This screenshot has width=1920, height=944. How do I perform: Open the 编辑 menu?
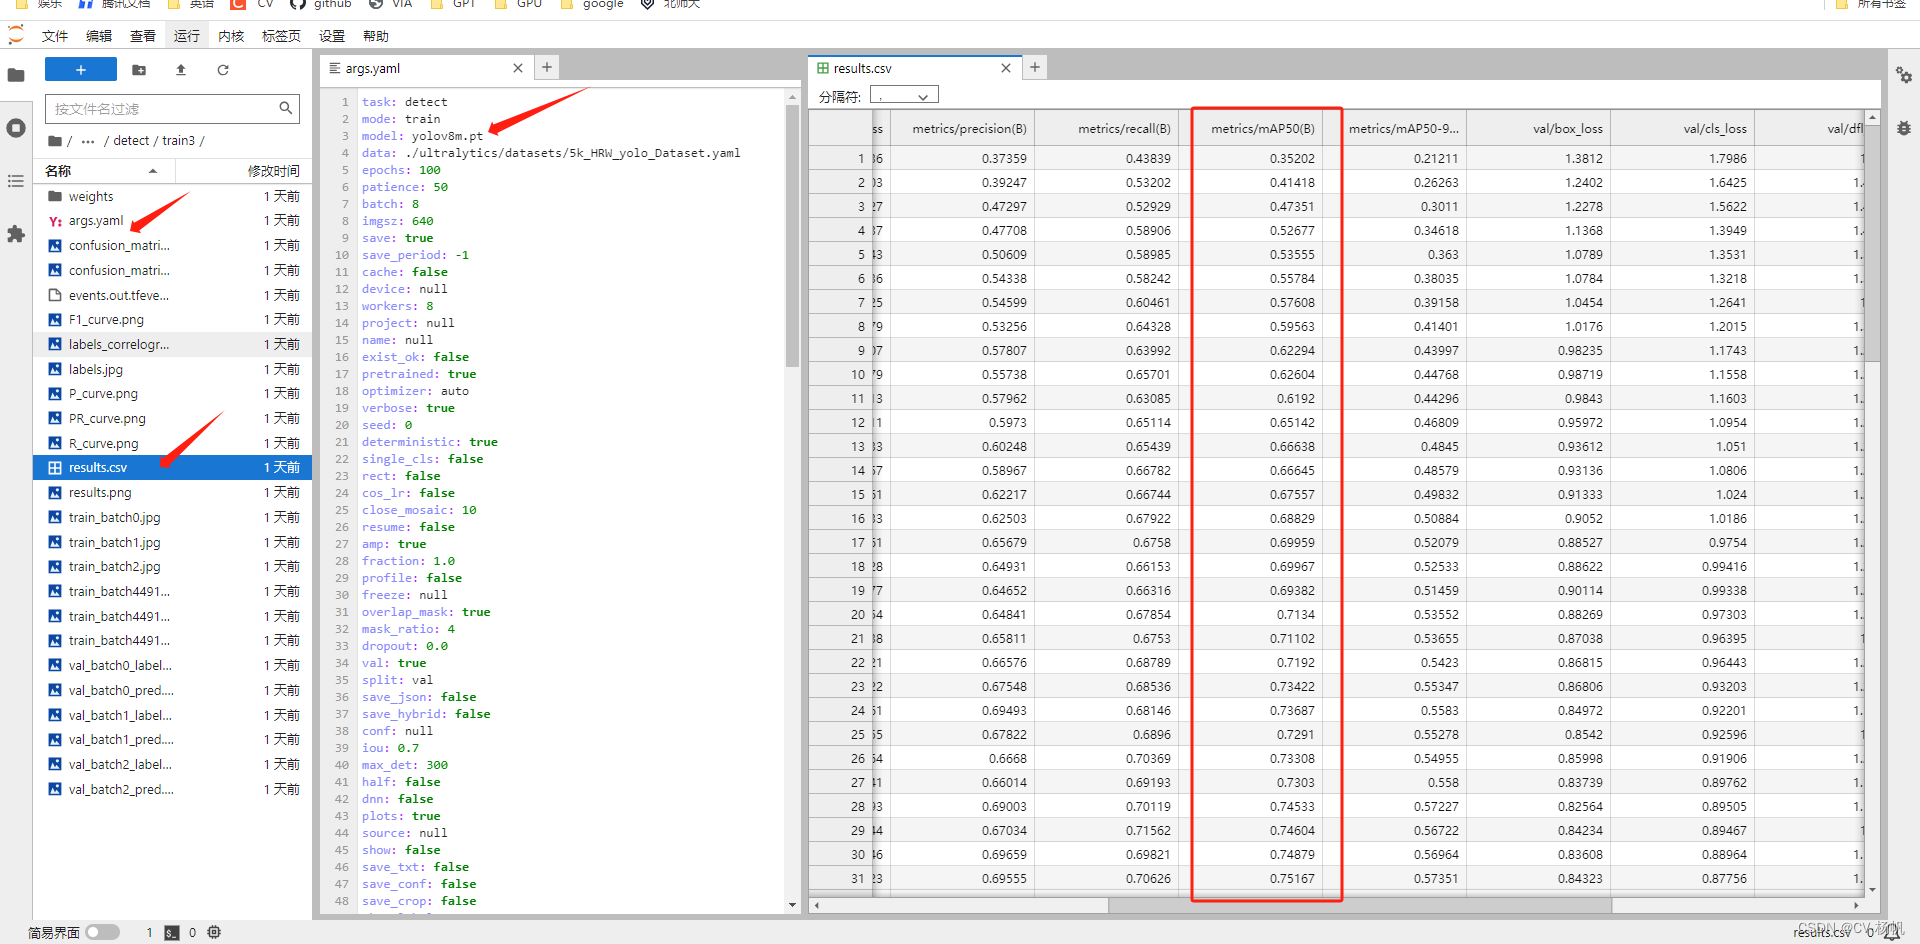point(99,36)
